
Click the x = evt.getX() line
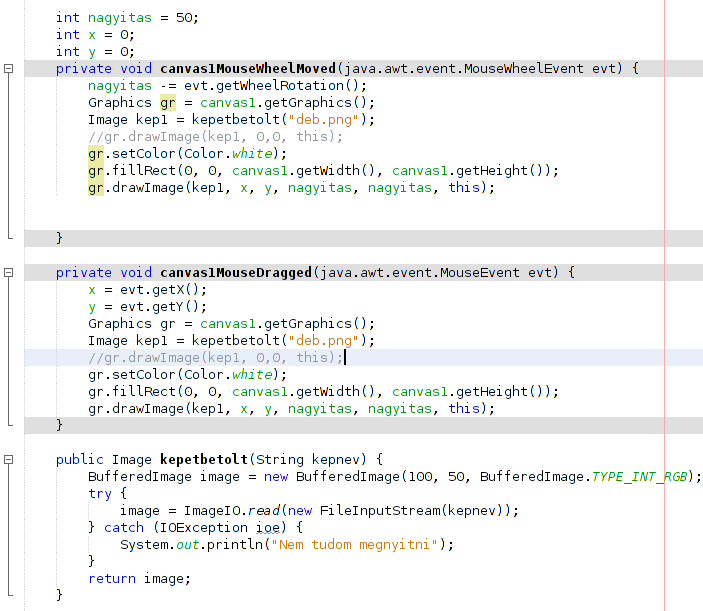147,289
